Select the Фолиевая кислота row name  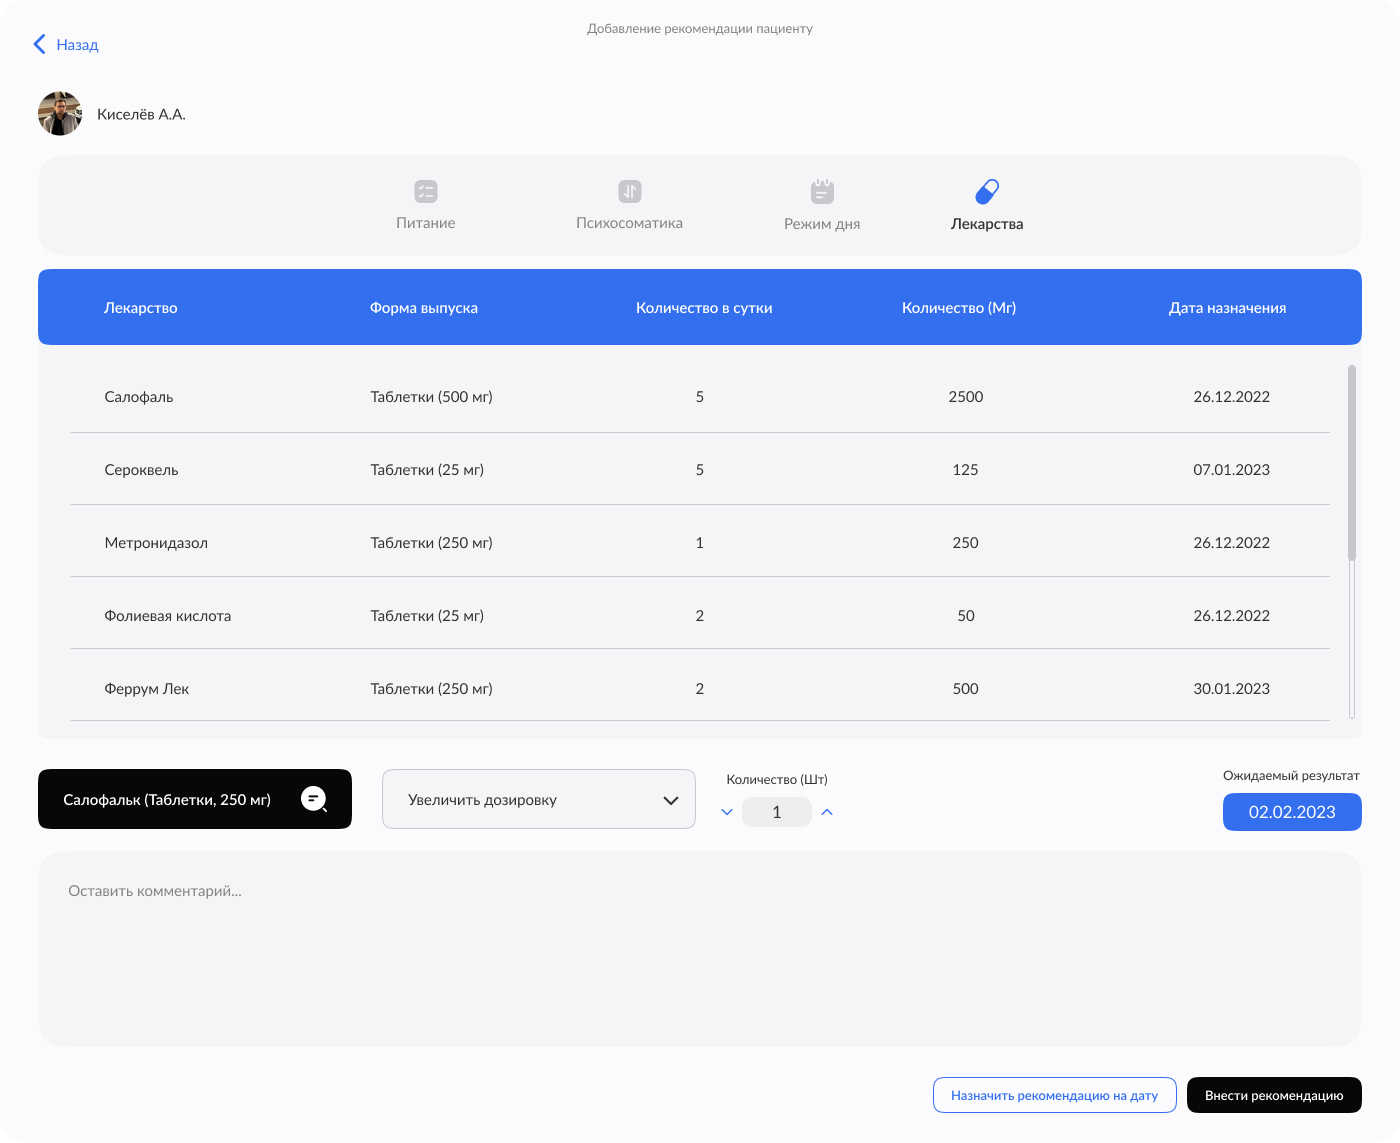tap(168, 616)
